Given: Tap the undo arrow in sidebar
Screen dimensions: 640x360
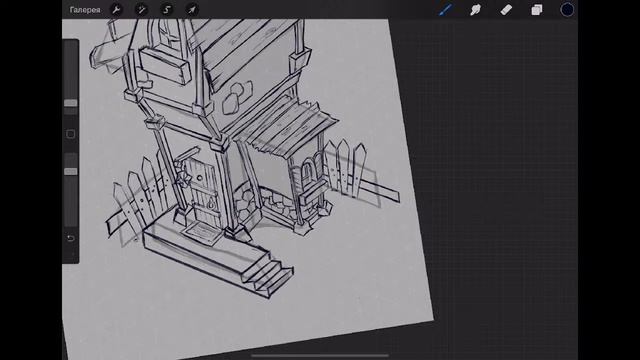Looking at the screenshot, I should [x=71, y=238].
